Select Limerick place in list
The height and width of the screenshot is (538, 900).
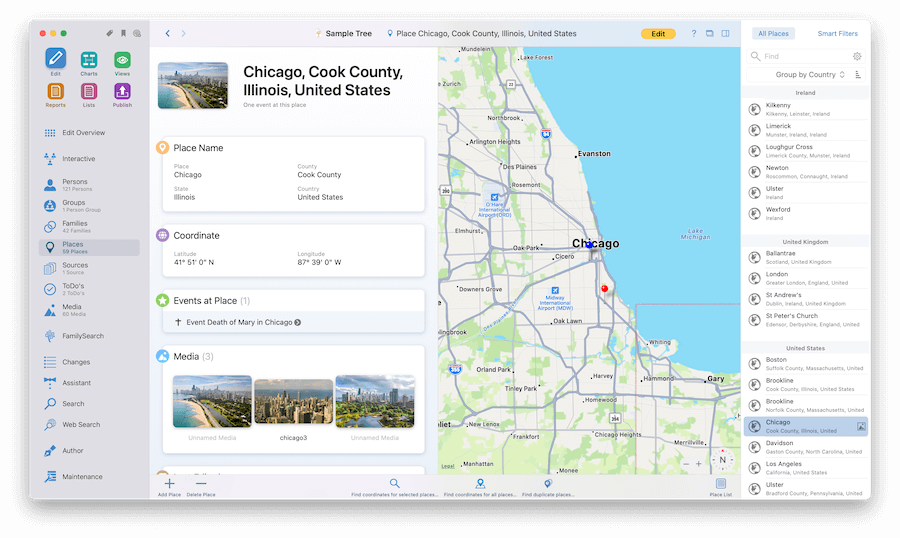tap(806, 130)
